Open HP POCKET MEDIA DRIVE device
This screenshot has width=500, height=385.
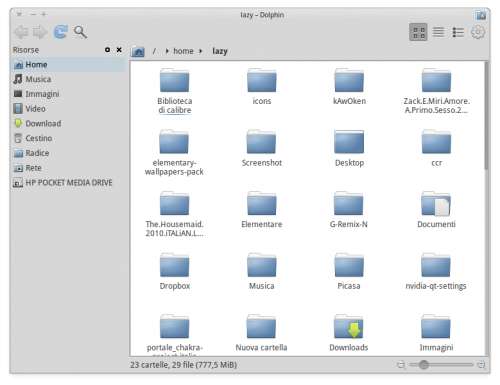pyautogui.click(x=69, y=183)
